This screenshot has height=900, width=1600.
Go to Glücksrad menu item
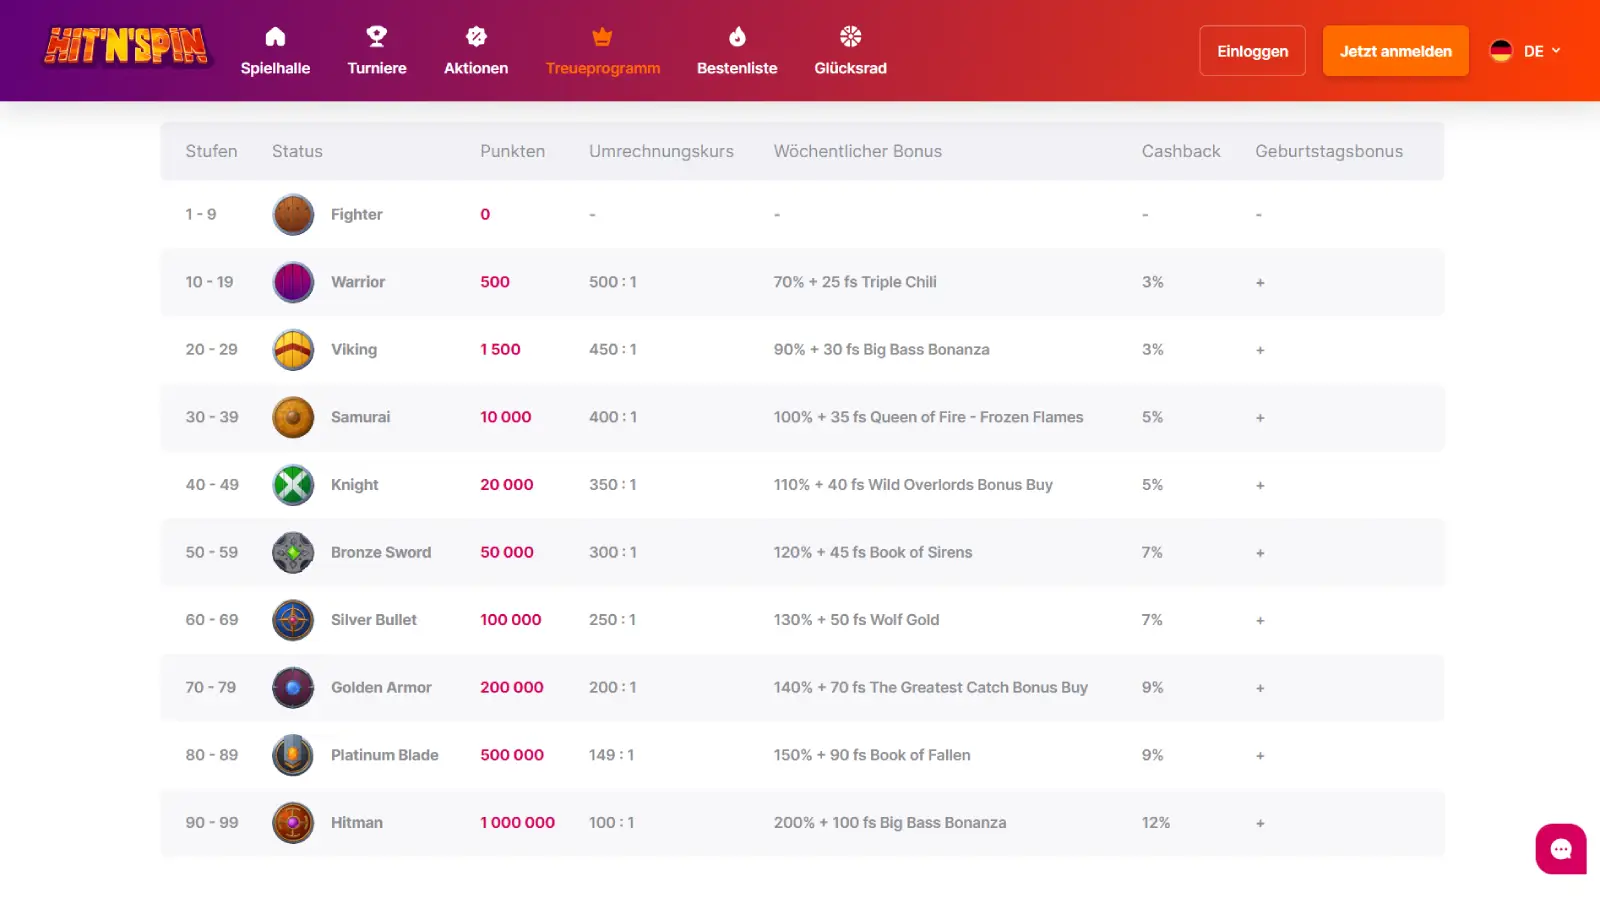(851, 68)
